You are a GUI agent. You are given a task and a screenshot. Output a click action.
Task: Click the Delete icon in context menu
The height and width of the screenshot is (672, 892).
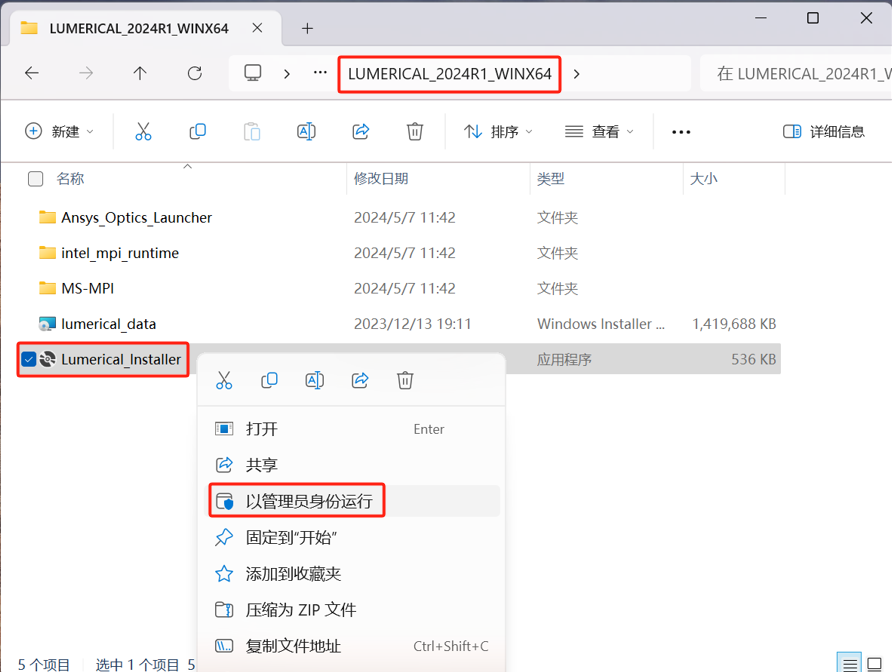405,380
